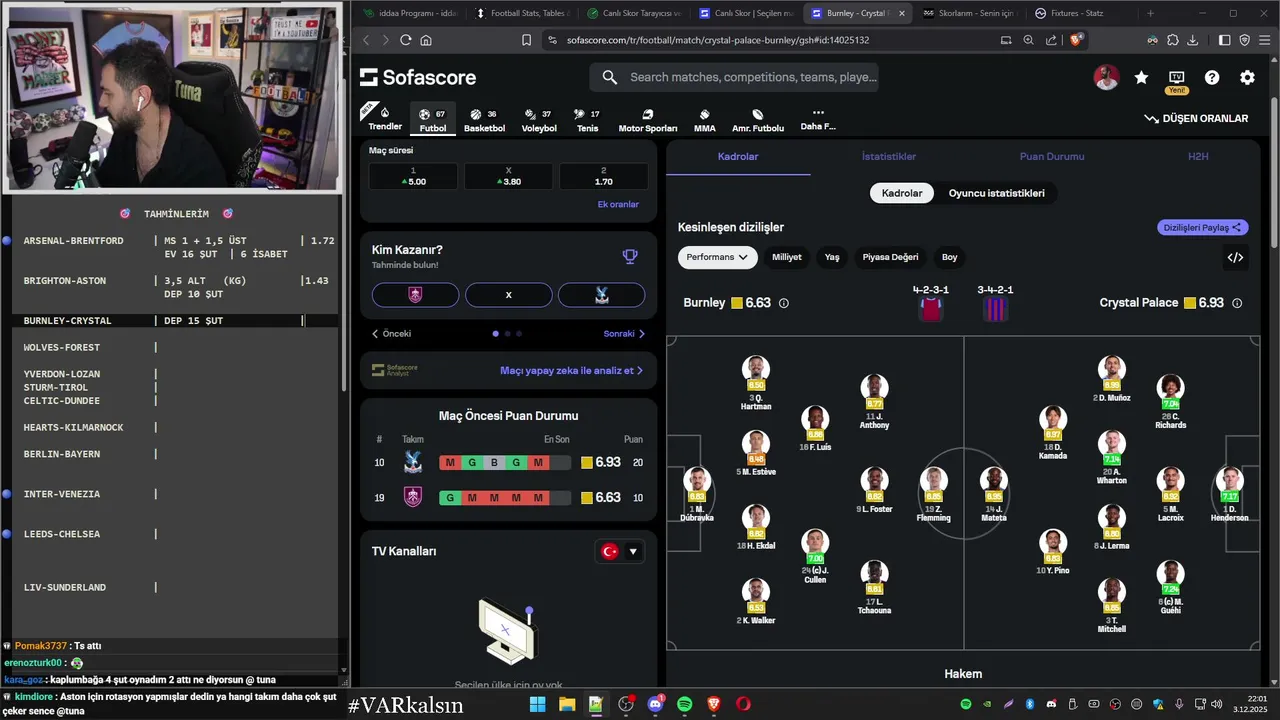1280x720 pixels.
Task: Select the Kadrolar pill toggle
Action: (901, 193)
